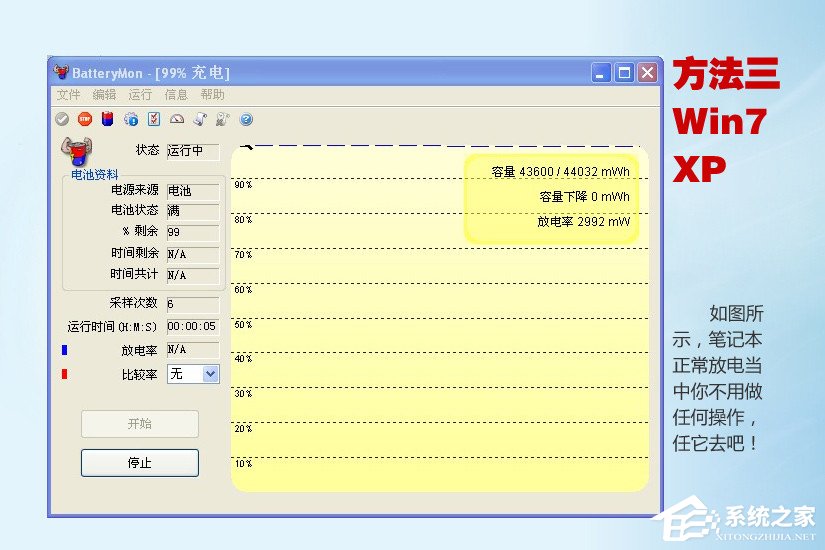The image size is (825, 550).
Task: Click the 容量 43600 / 44032 mWh text
Action: pos(560,172)
